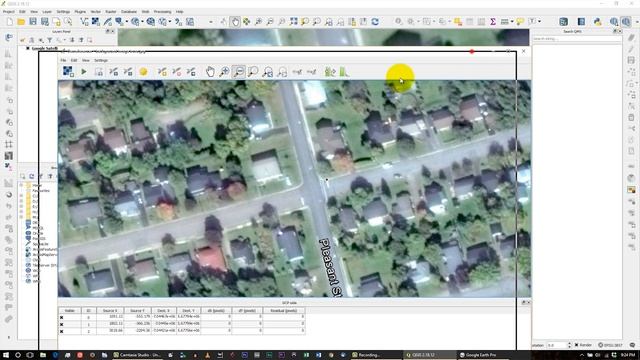Create new project in QGIS toolbar

(9, 22)
